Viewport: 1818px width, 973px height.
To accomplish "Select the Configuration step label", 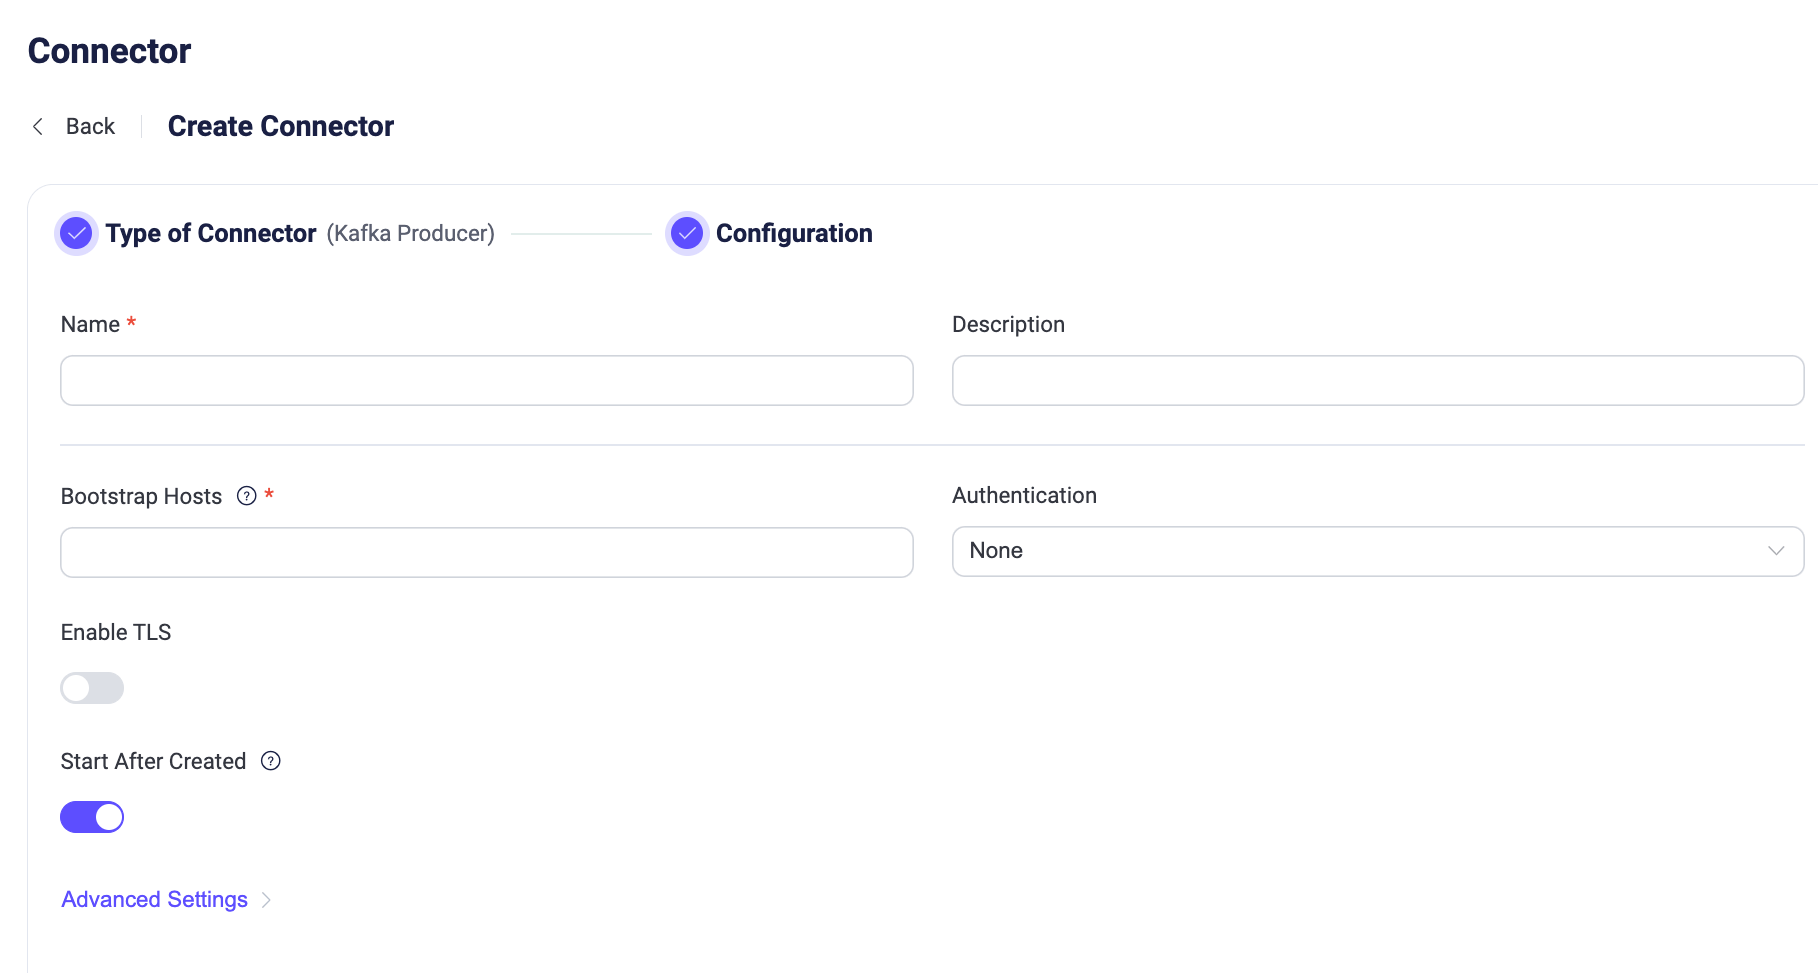I will (x=794, y=234).
